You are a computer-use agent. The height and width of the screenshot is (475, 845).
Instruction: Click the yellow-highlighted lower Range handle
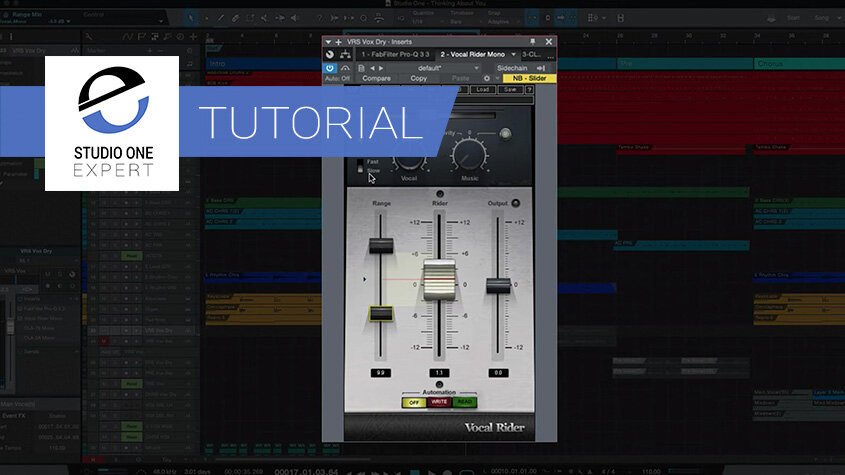click(x=381, y=313)
